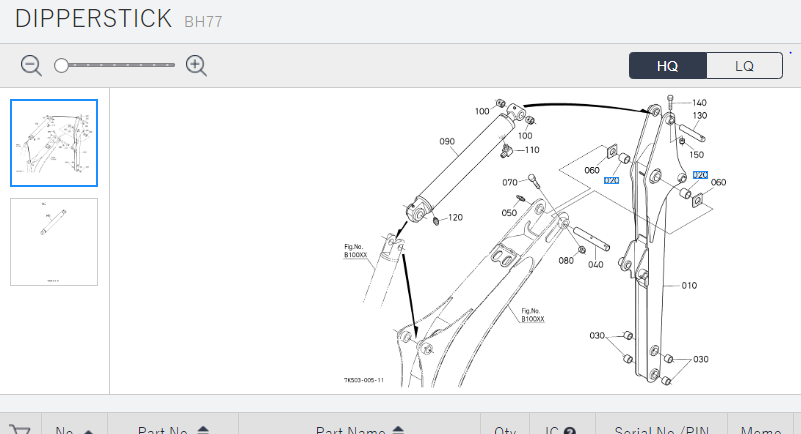The height and width of the screenshot is (434, 801).
Task: Click the shopping cart column icon
Action: (20, 430)
